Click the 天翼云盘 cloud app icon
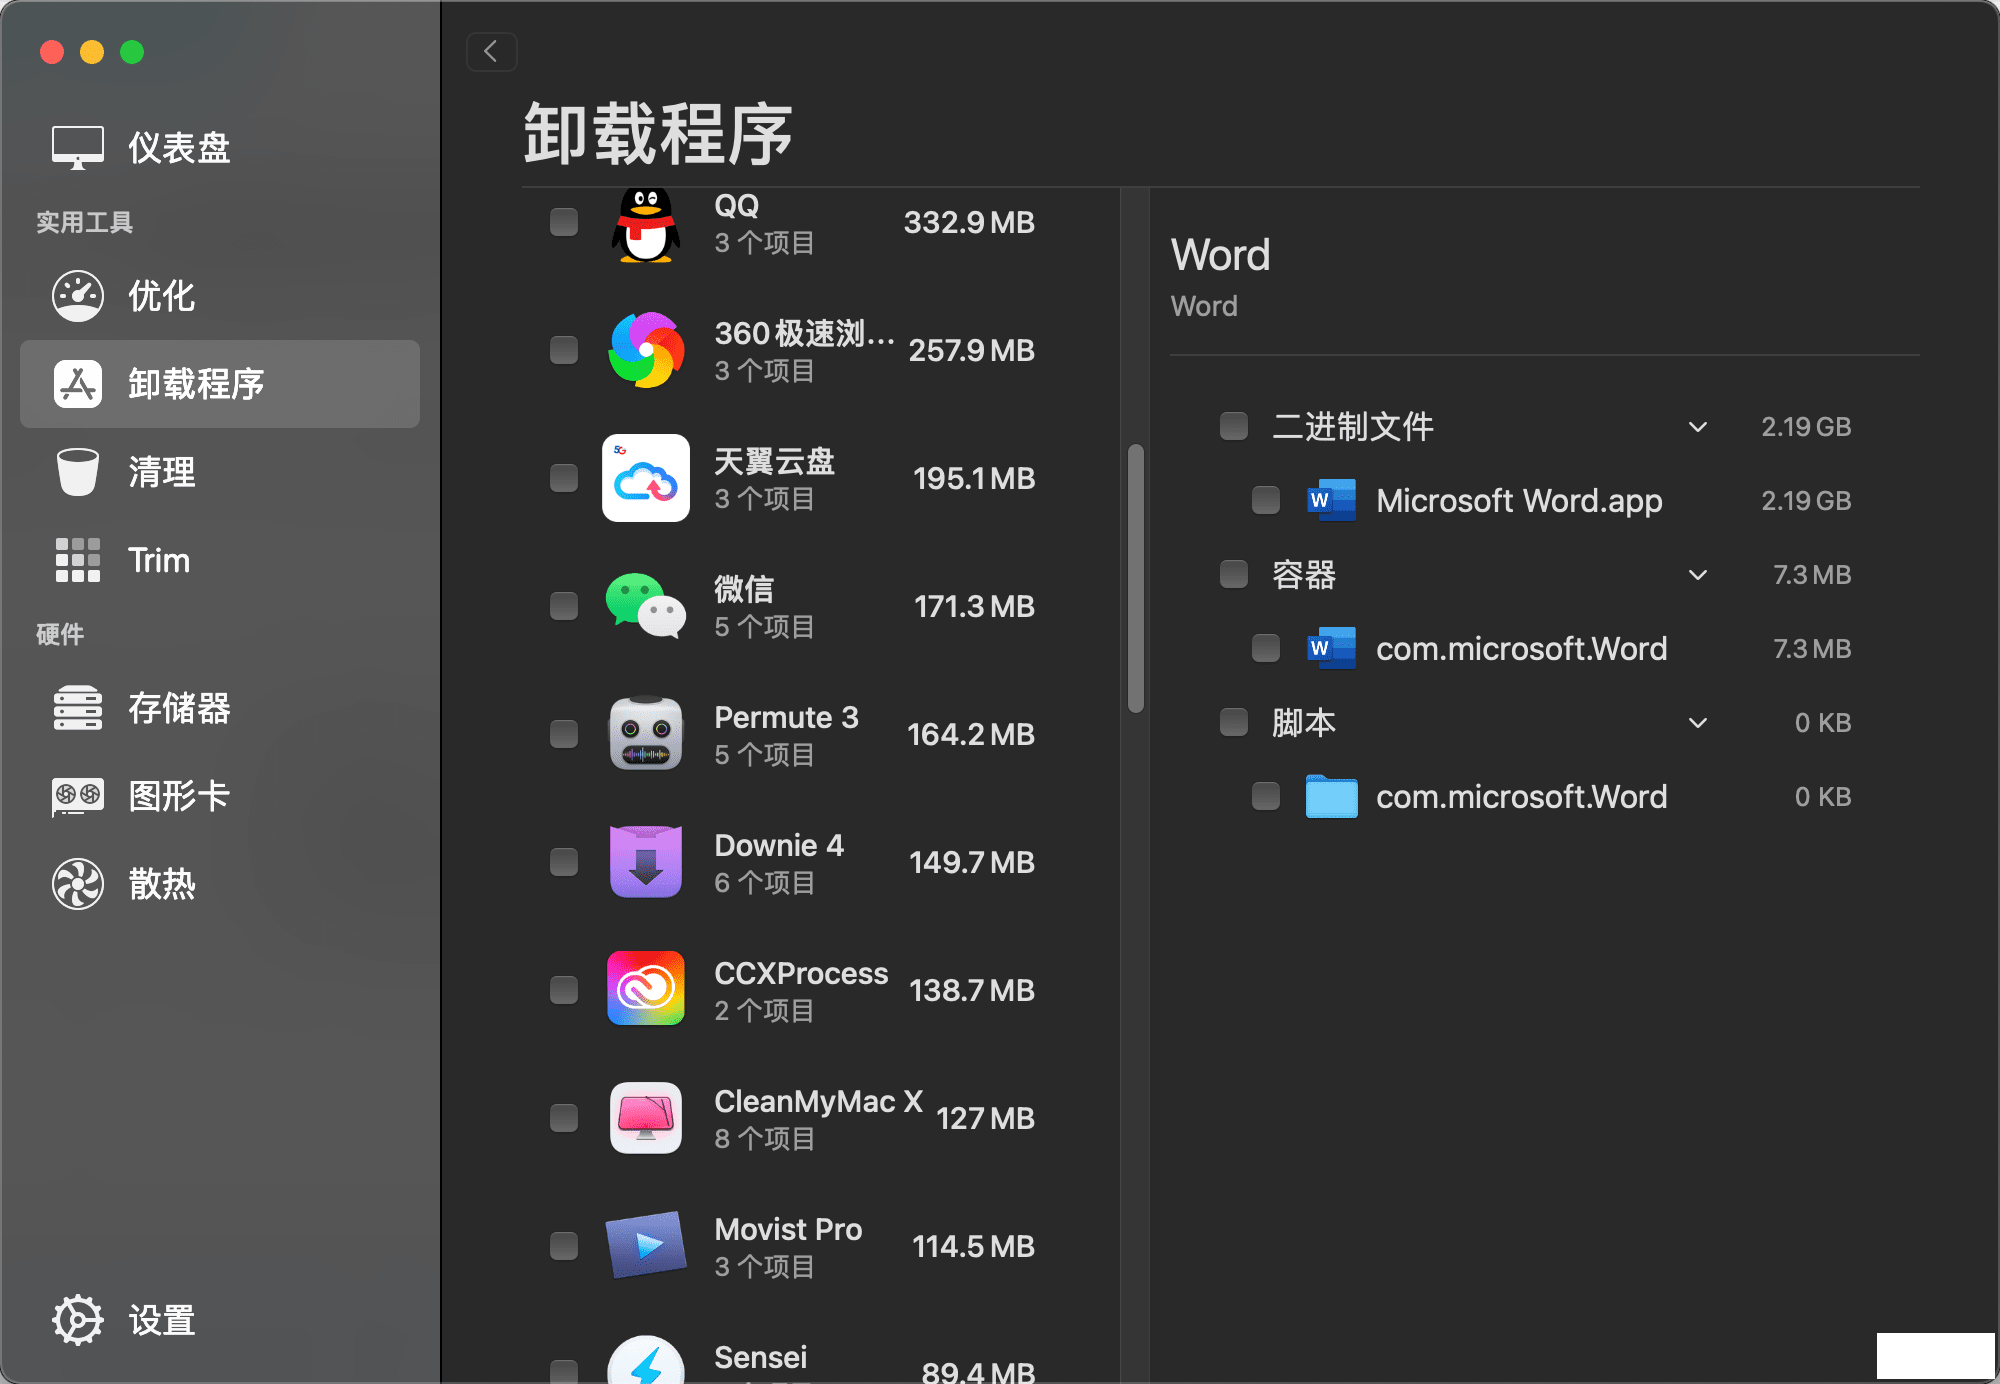Image resolution: width=2000 pixels, height=1384 pixels. (x=646, y=478)
